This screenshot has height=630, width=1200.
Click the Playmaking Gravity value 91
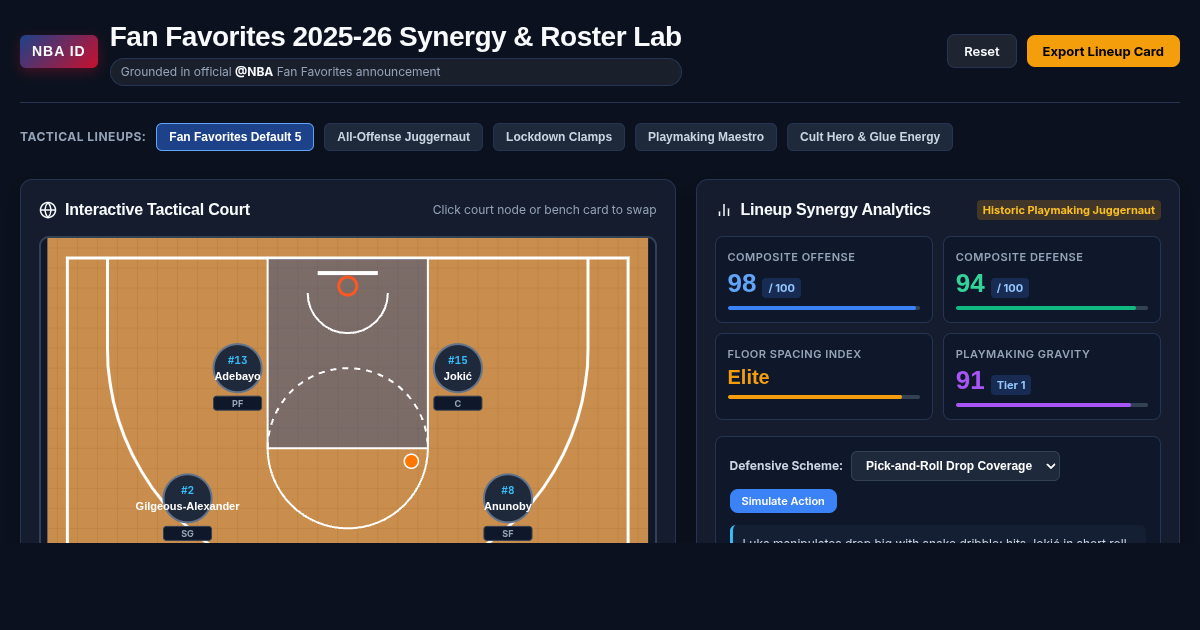[x=970, y=381]
